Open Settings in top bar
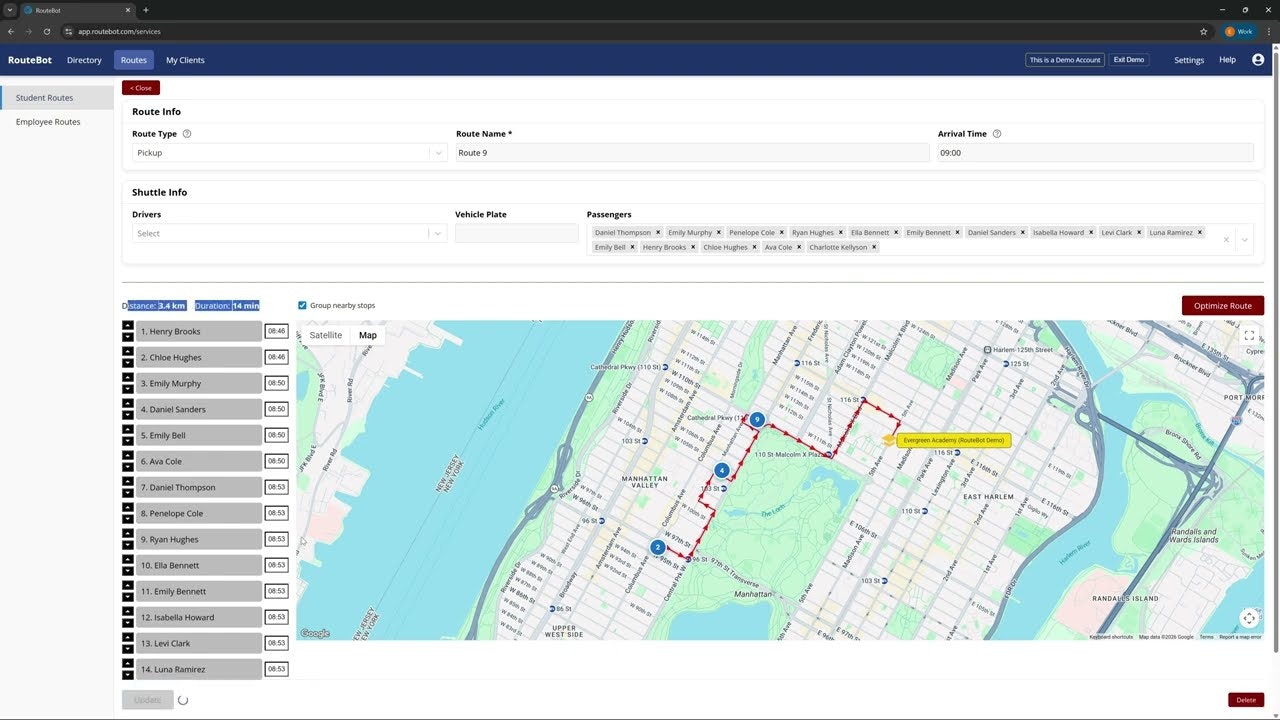The image size is (1280, 720). pyautogui.click(x=1189, y=60)
